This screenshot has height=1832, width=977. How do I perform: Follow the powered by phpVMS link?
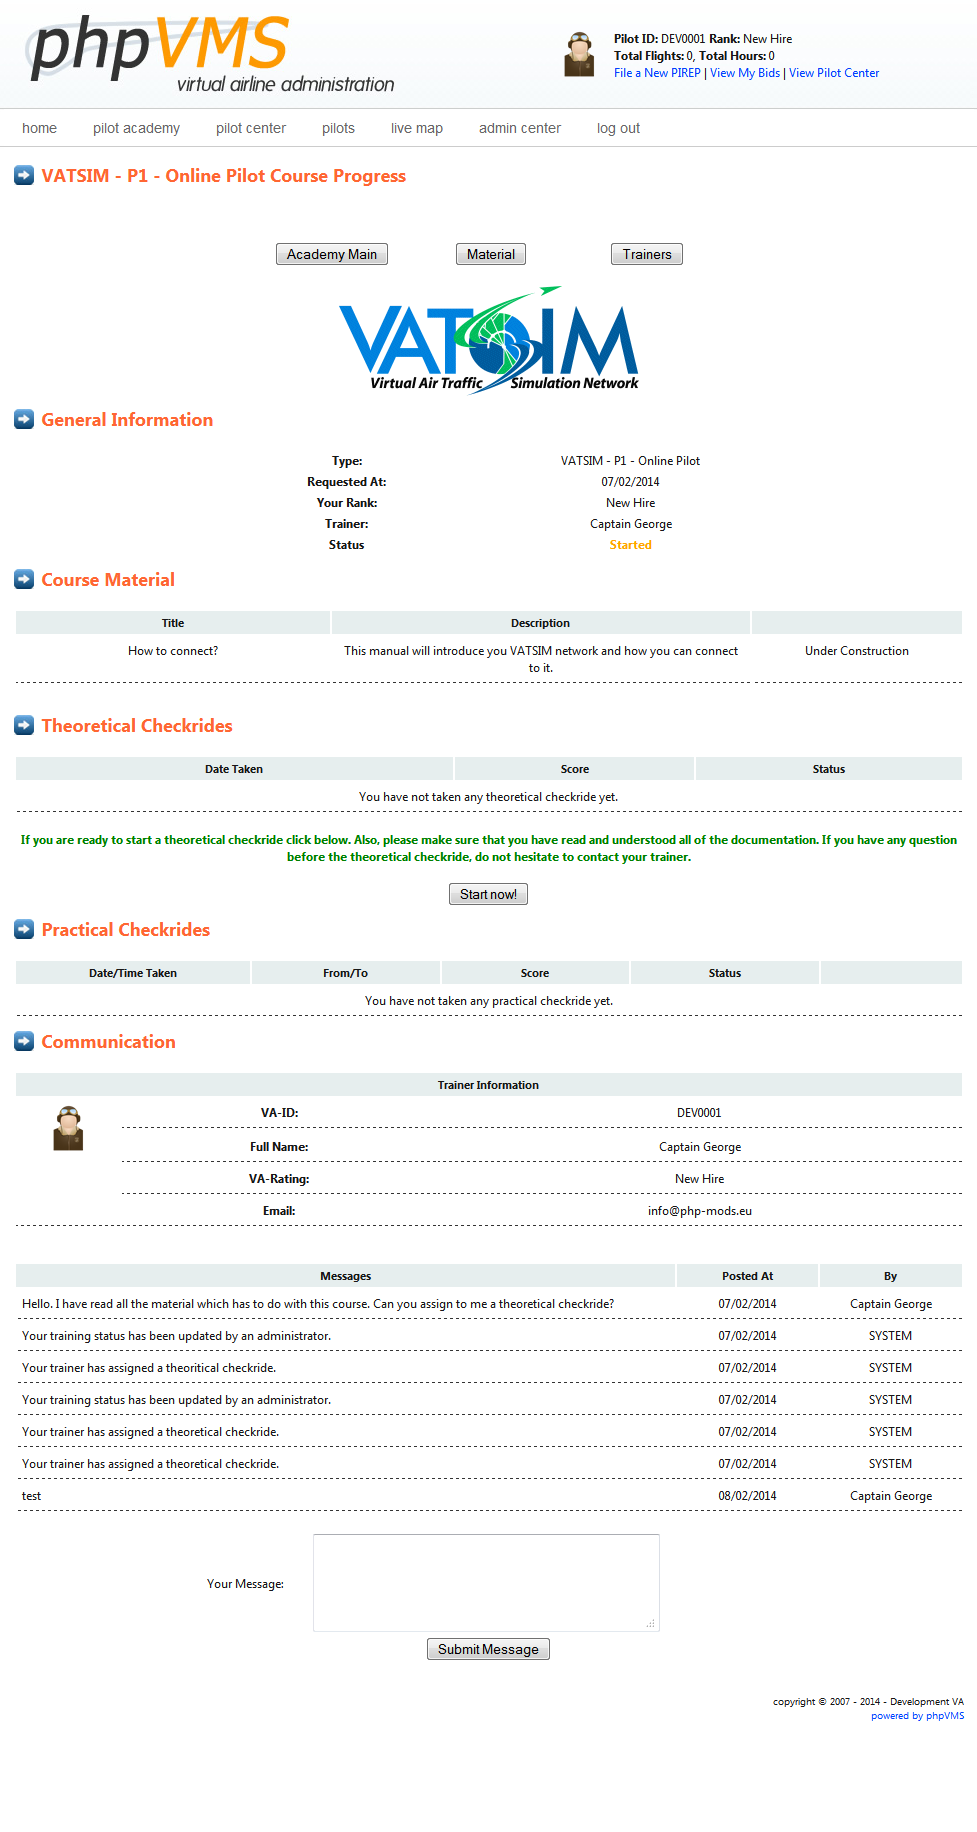(x=918, y=1716)
